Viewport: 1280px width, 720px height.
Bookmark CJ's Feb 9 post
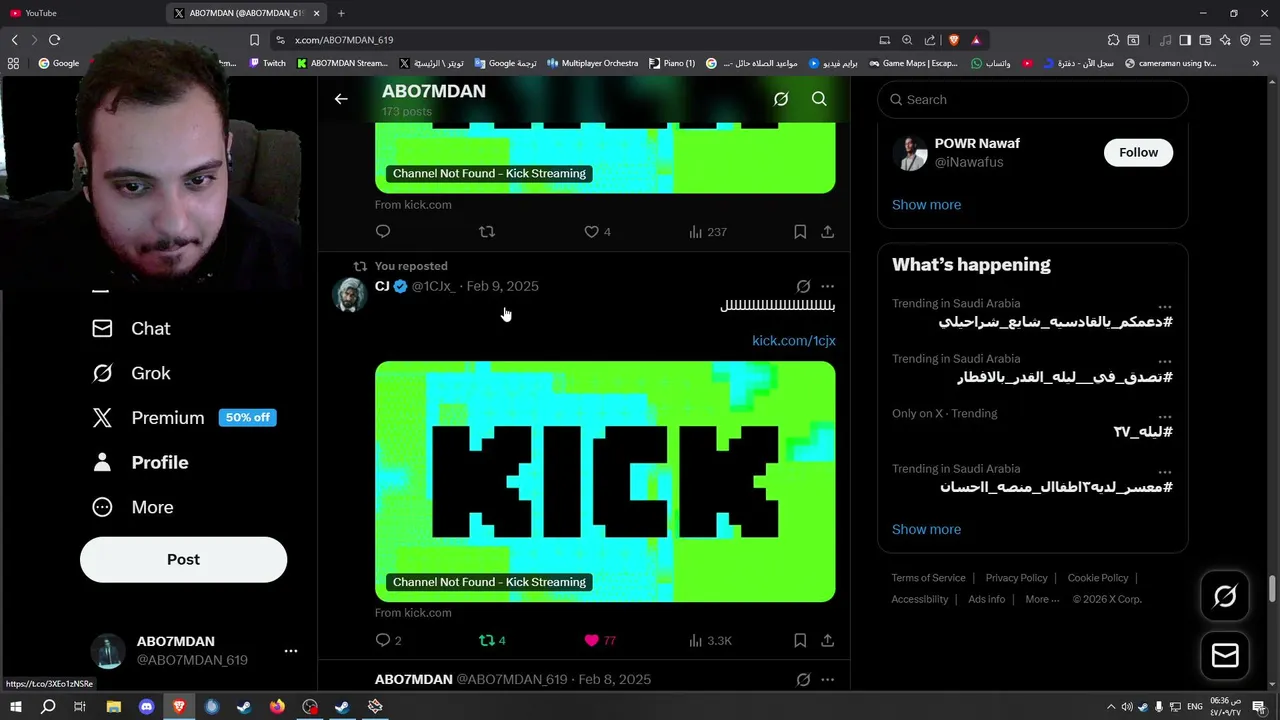pyautogui.click(x=800, y=640)
